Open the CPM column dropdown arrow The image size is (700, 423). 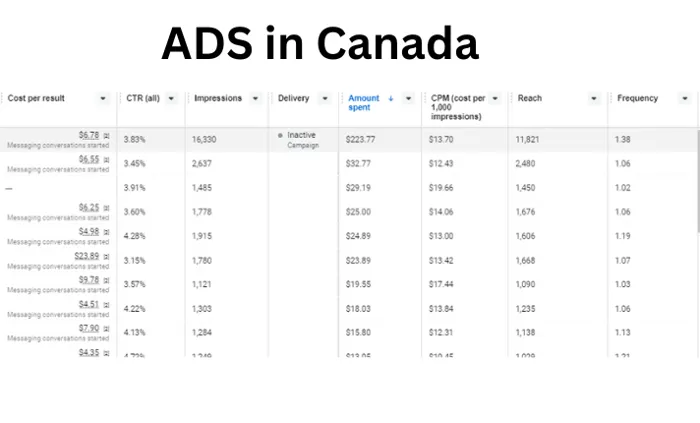495,98
